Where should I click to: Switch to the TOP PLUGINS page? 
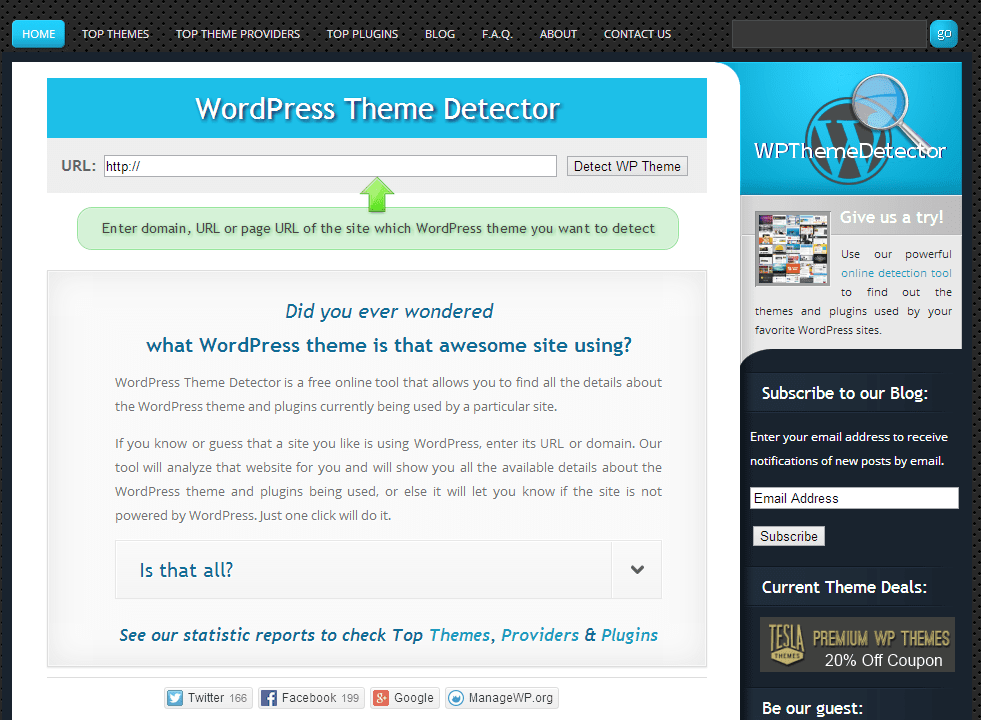(x=362, y=33)
